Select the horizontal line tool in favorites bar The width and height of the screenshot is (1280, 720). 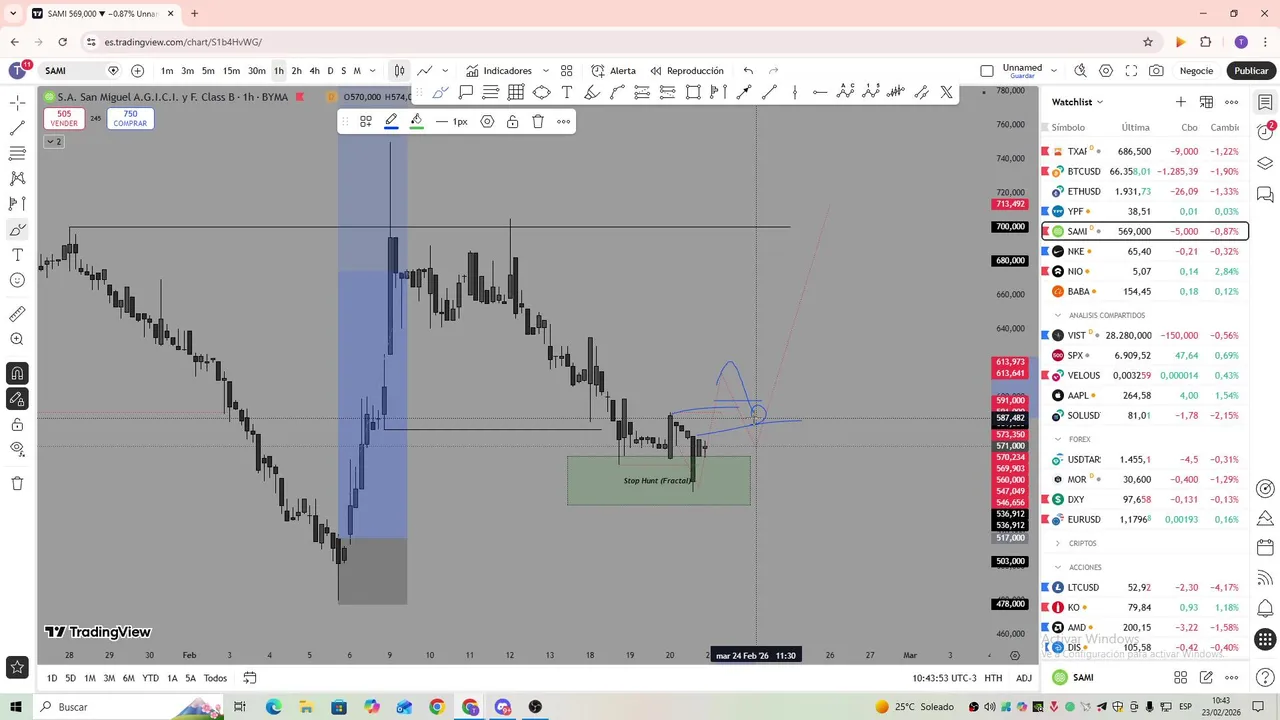[x=820, y=92]
